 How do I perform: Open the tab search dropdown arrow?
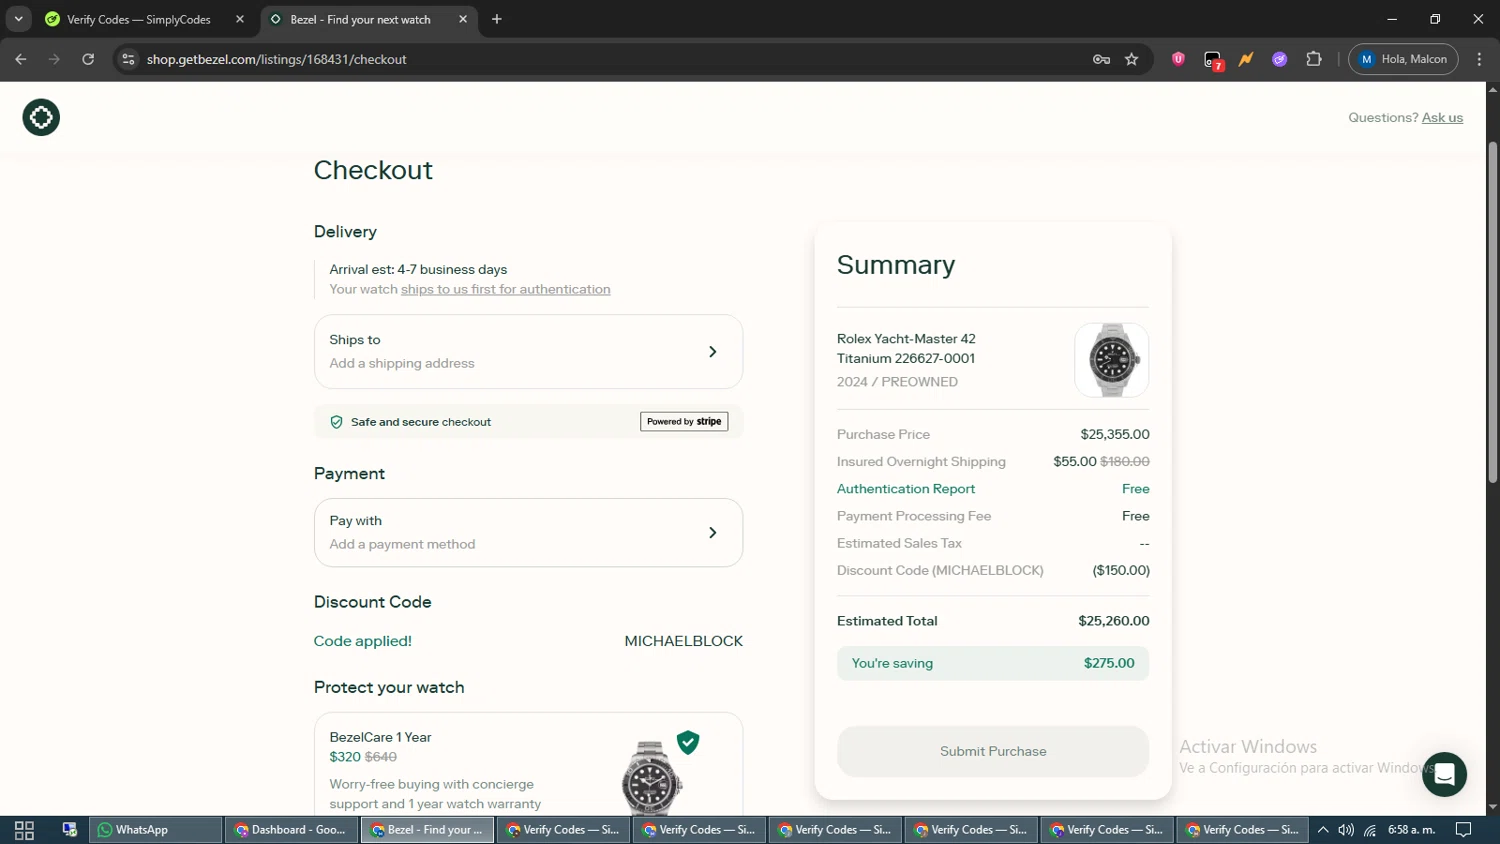[18, 19]
